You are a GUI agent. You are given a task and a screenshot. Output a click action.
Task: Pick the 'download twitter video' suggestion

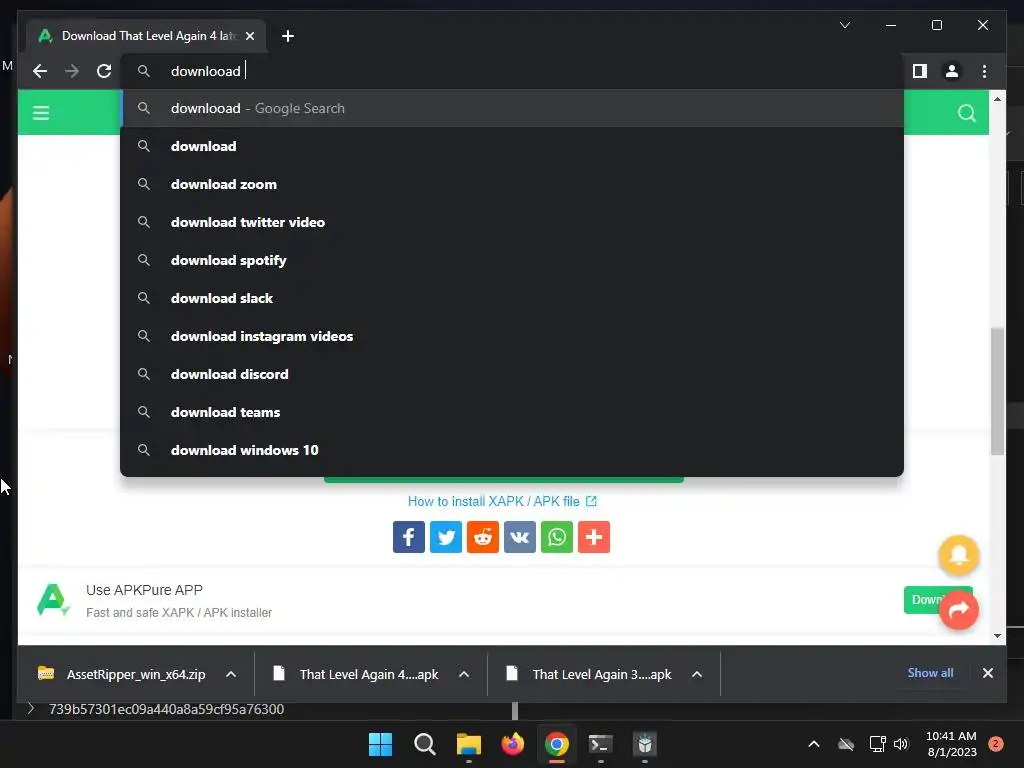(512, 222)
